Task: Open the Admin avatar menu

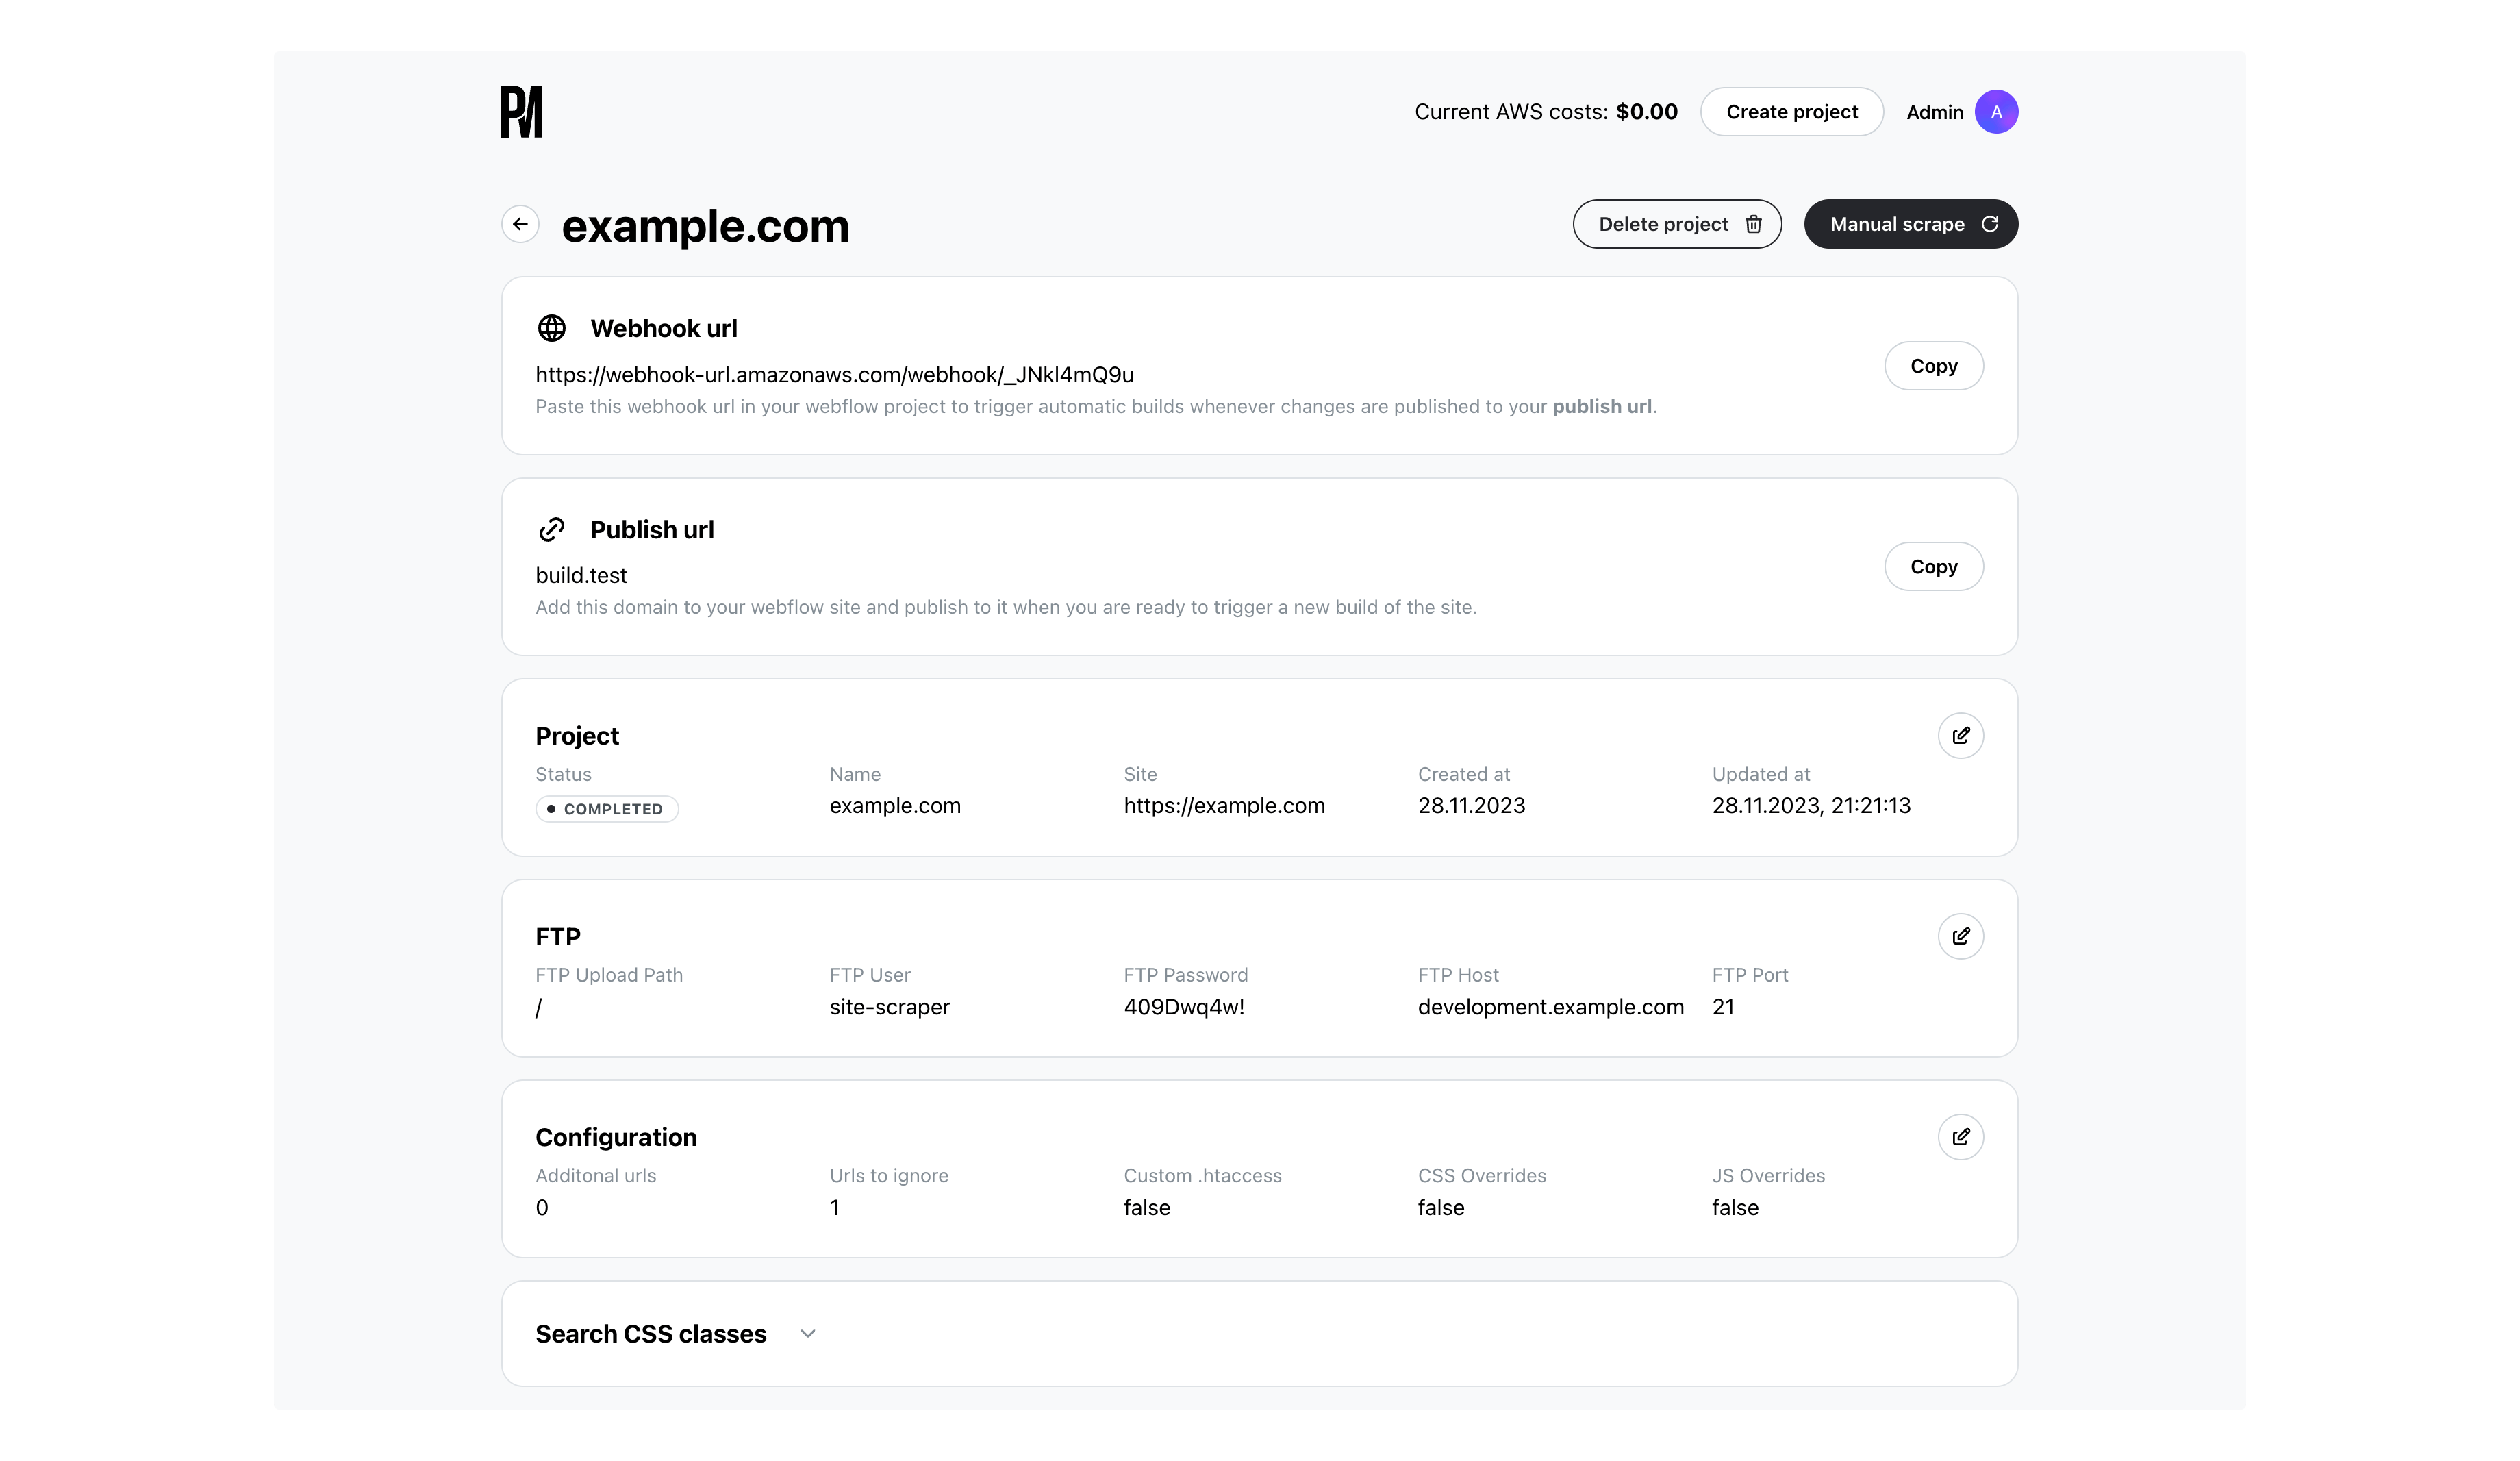Action: (x=1996, y=112)
